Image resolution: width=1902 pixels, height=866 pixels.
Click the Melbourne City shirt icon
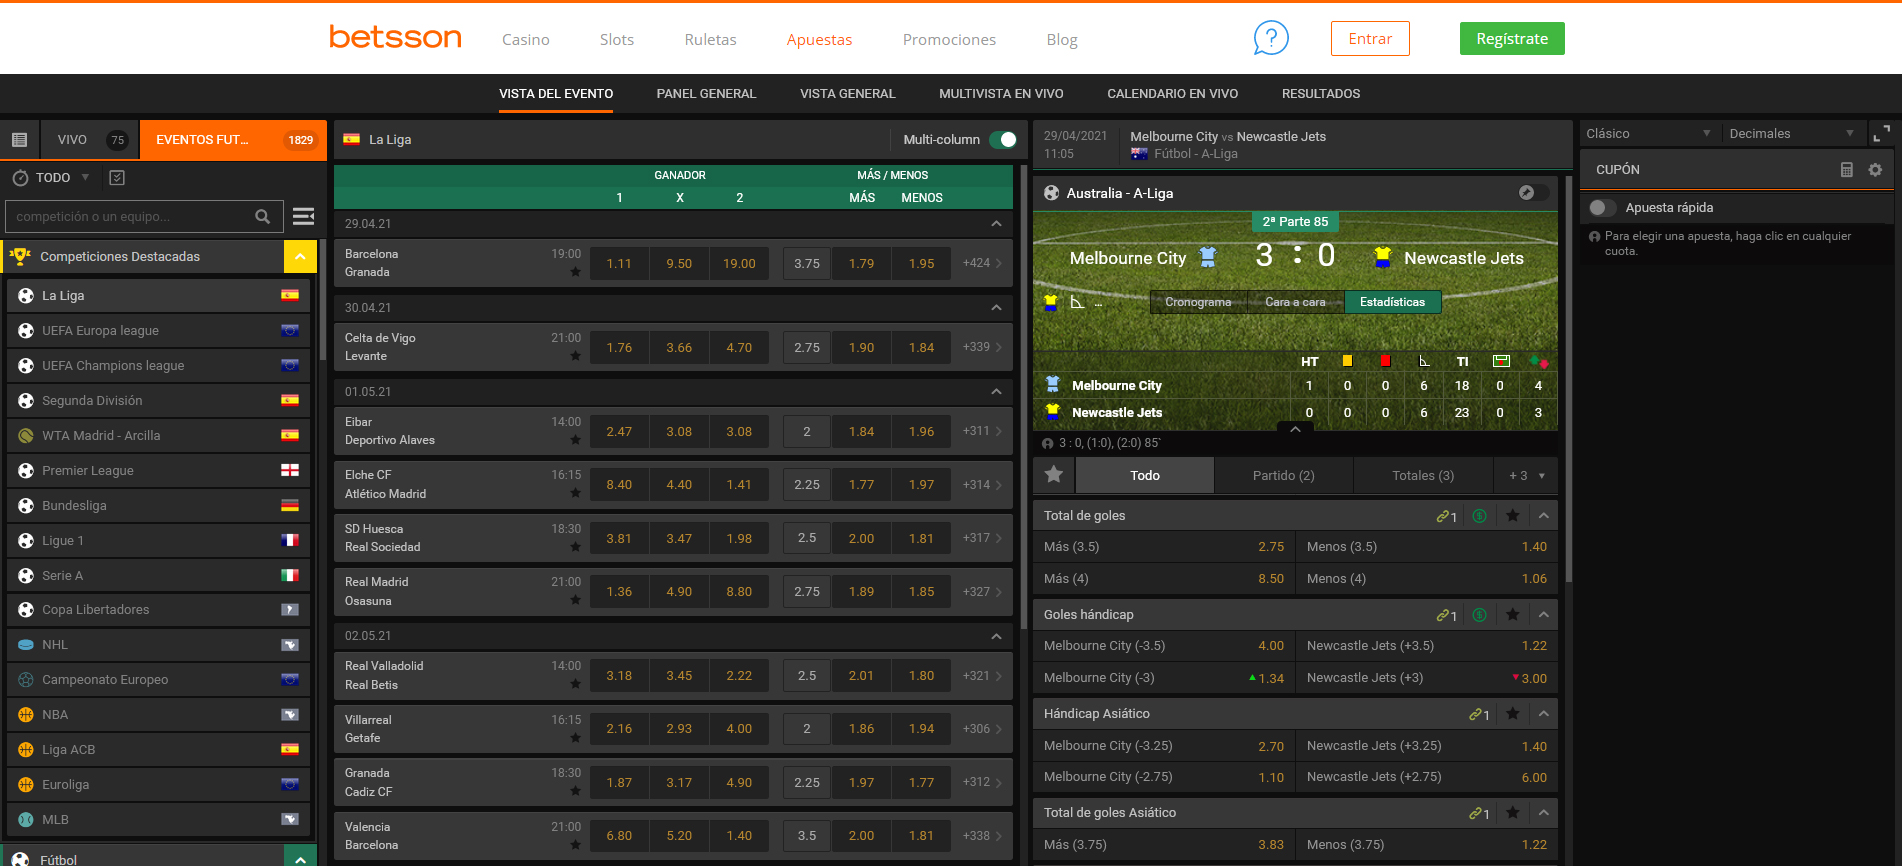point(1208,257)
